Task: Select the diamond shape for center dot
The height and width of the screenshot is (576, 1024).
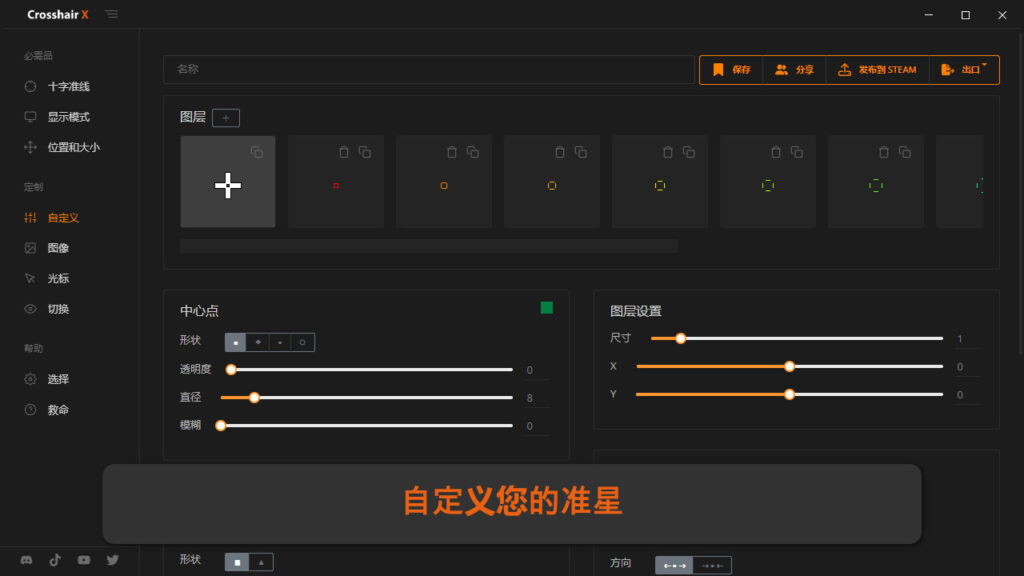Action: tap(258, 342)
